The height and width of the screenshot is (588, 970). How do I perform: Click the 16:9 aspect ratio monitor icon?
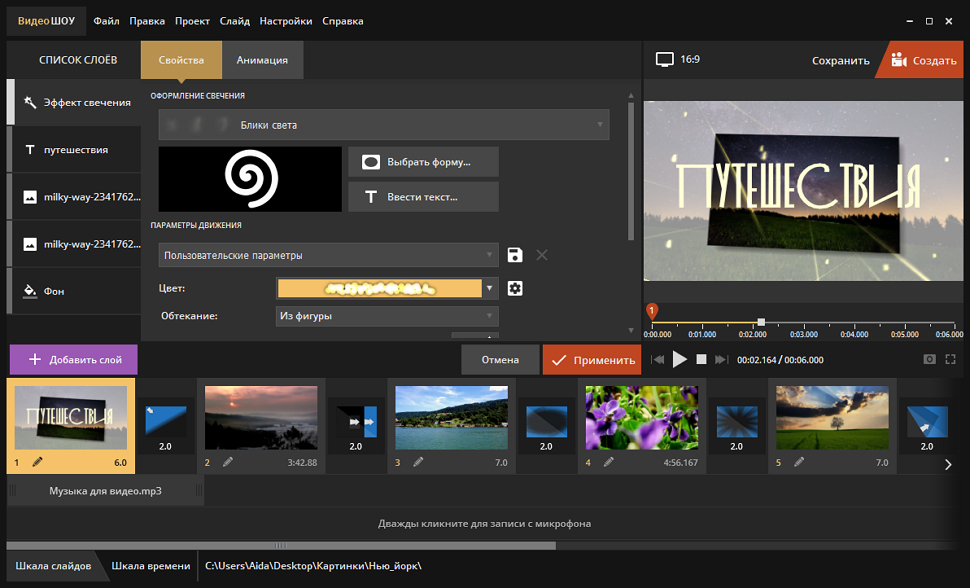pos(665,60)
